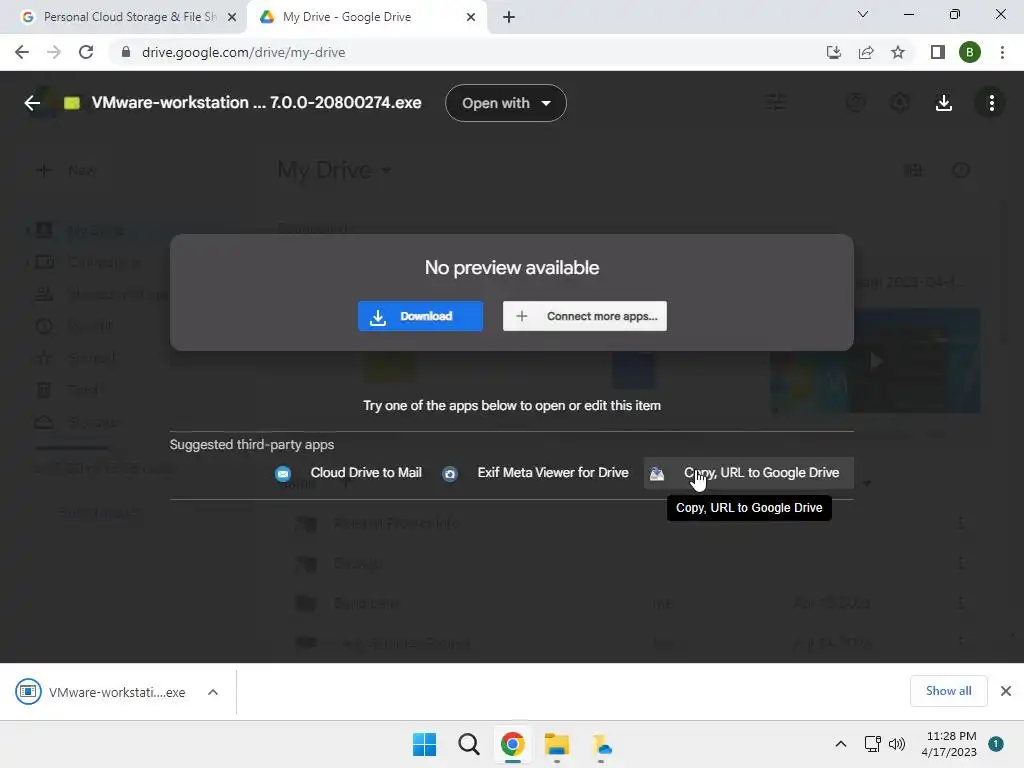Click the download icon in preview toolbar
The height and width of the screenshot is (768, 1024).
(944, 103)
